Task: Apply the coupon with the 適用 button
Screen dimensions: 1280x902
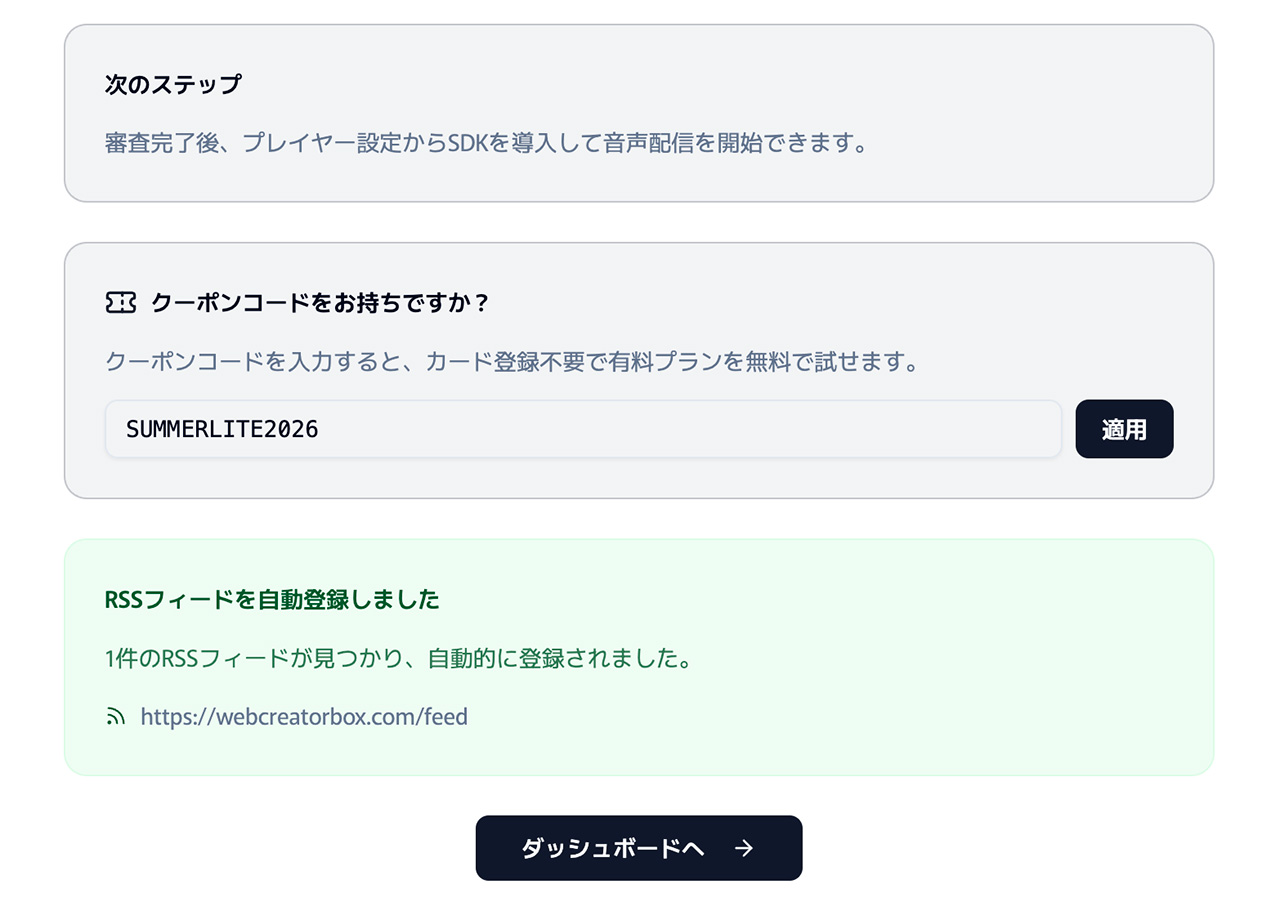Action: [x=1124, y=429]
